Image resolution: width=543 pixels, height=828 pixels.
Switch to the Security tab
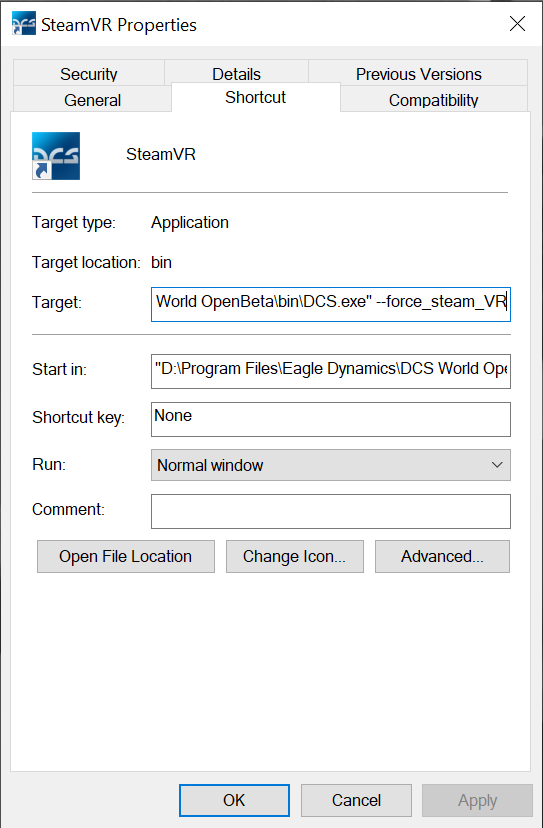[x=89, y=73]
